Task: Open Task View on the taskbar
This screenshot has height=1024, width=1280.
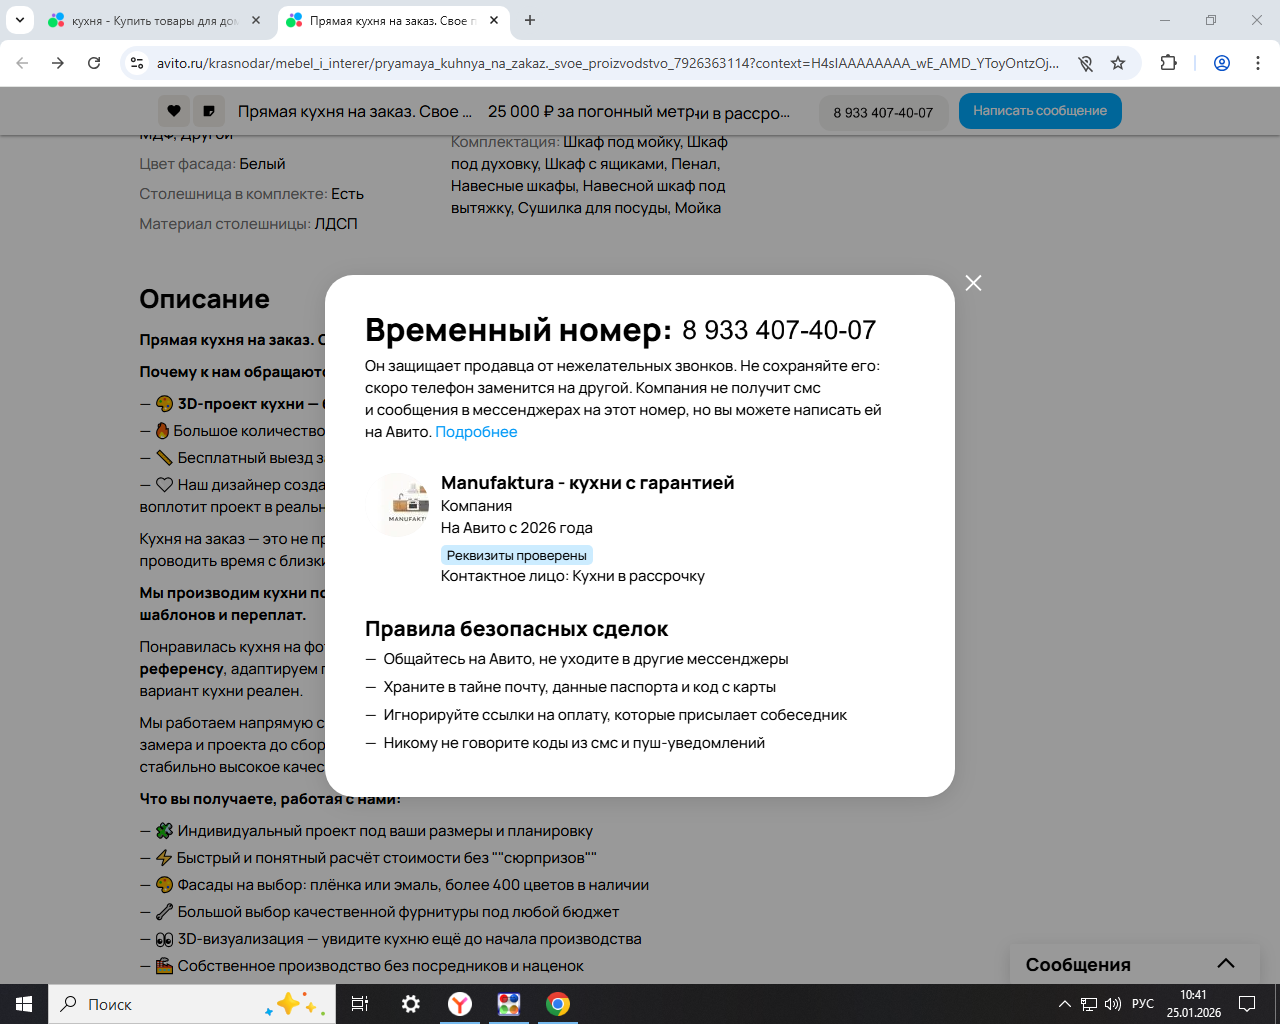Action: [360, 1004]
